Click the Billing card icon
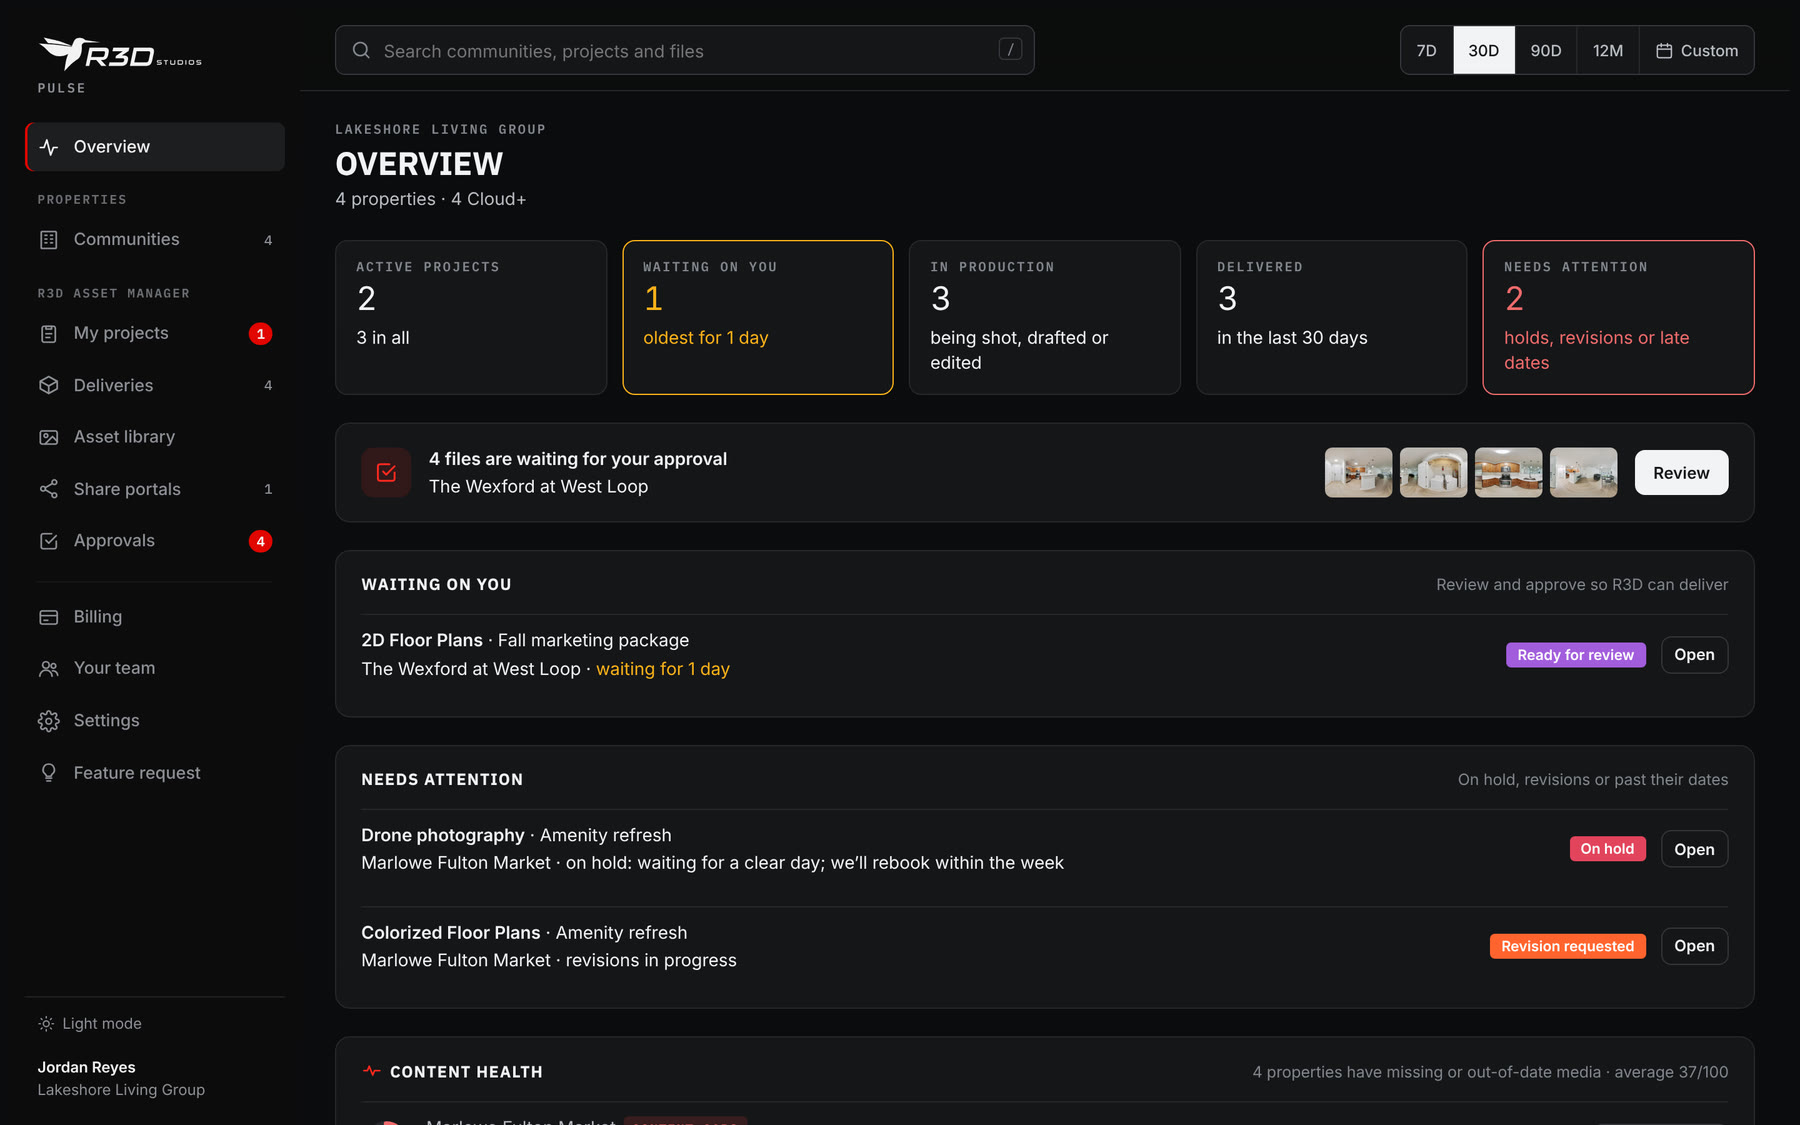This screenshot has width=1800, height=1125. [x=48, y=617]
